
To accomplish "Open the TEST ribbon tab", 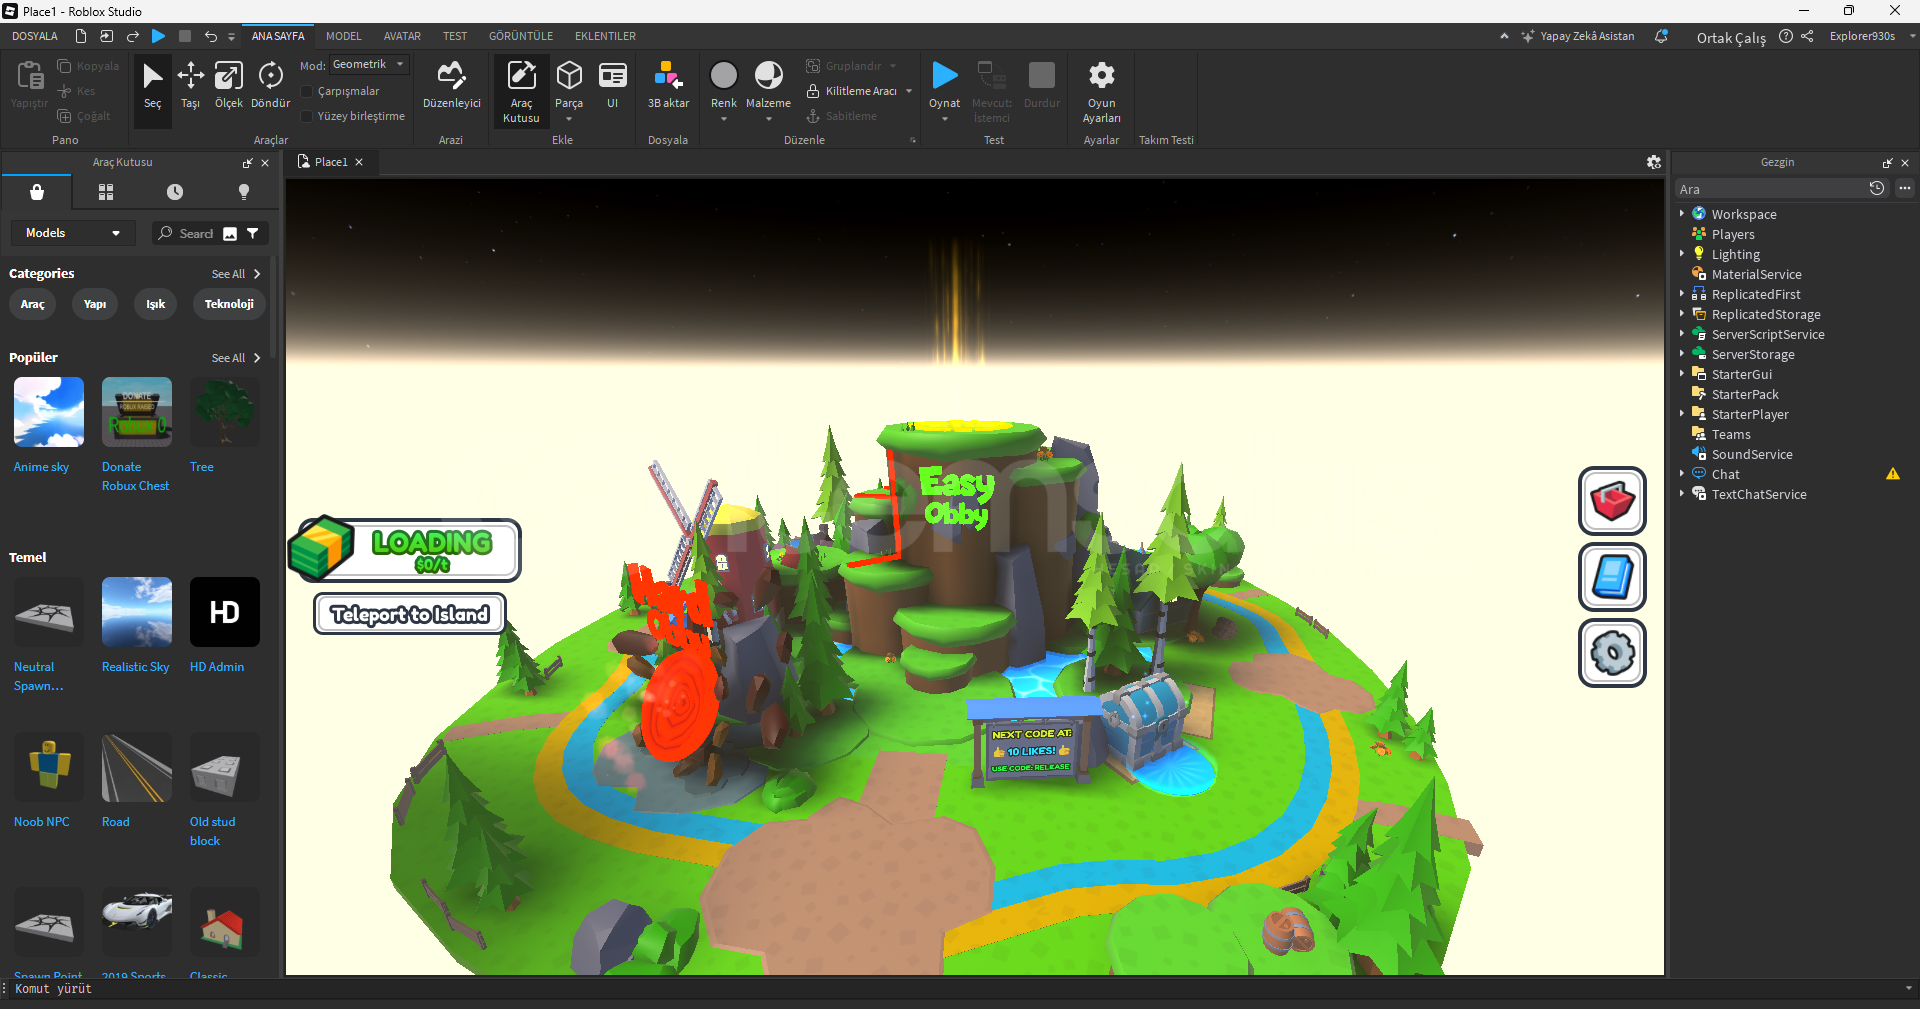I will pos(455,36).
